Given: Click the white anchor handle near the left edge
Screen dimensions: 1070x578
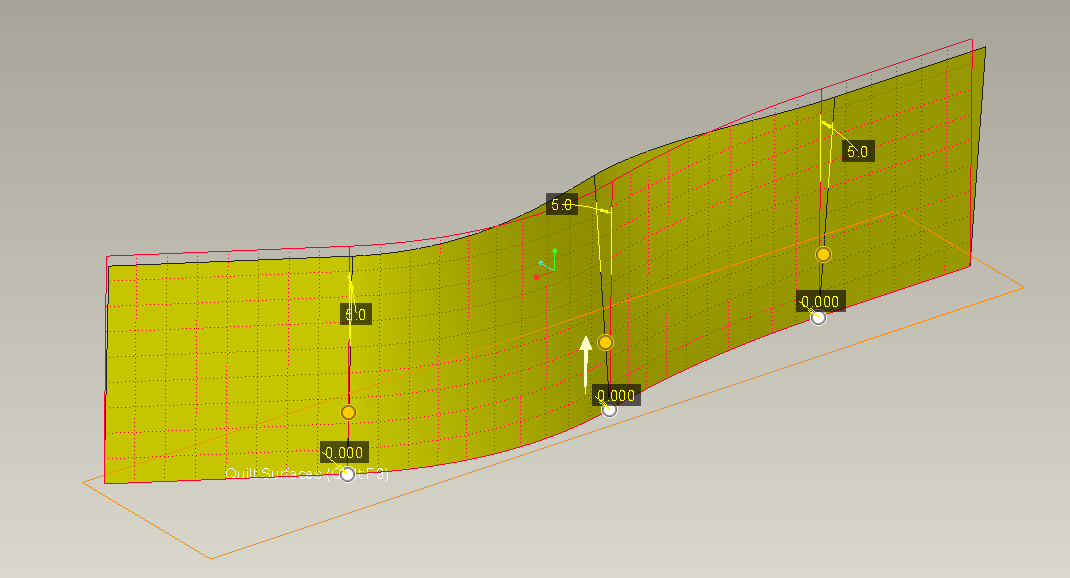Looking at the screenshot, I should (x=348, y=474).
